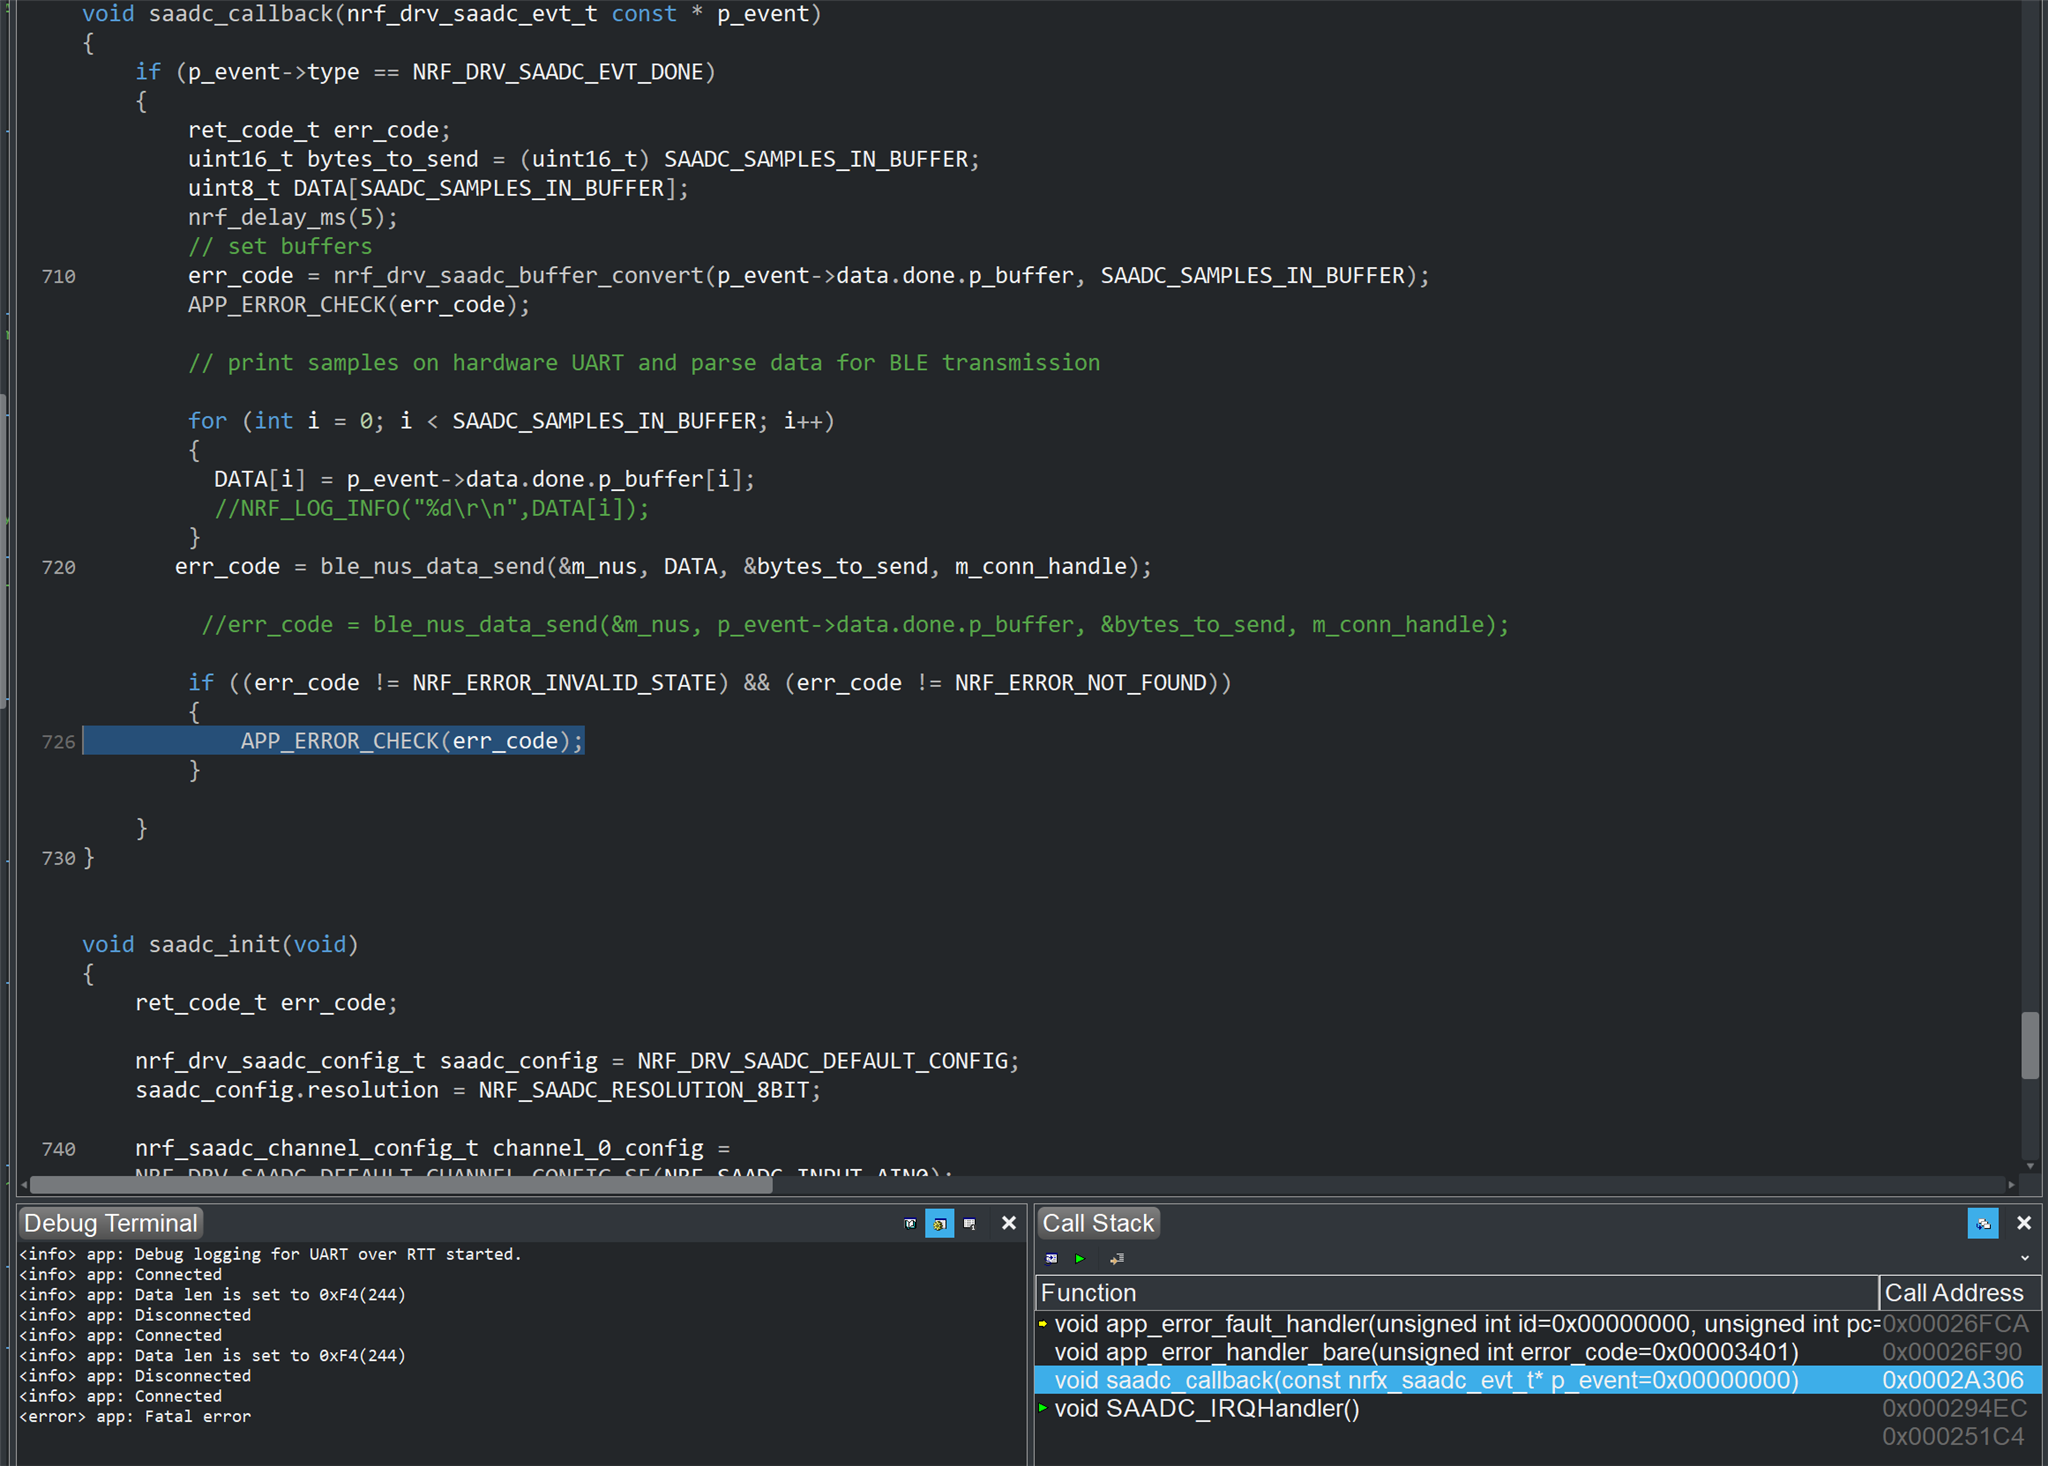This screenshot has height=1466, width=2048.
Task: Click line number 710 in gutter
Action: 58,277
